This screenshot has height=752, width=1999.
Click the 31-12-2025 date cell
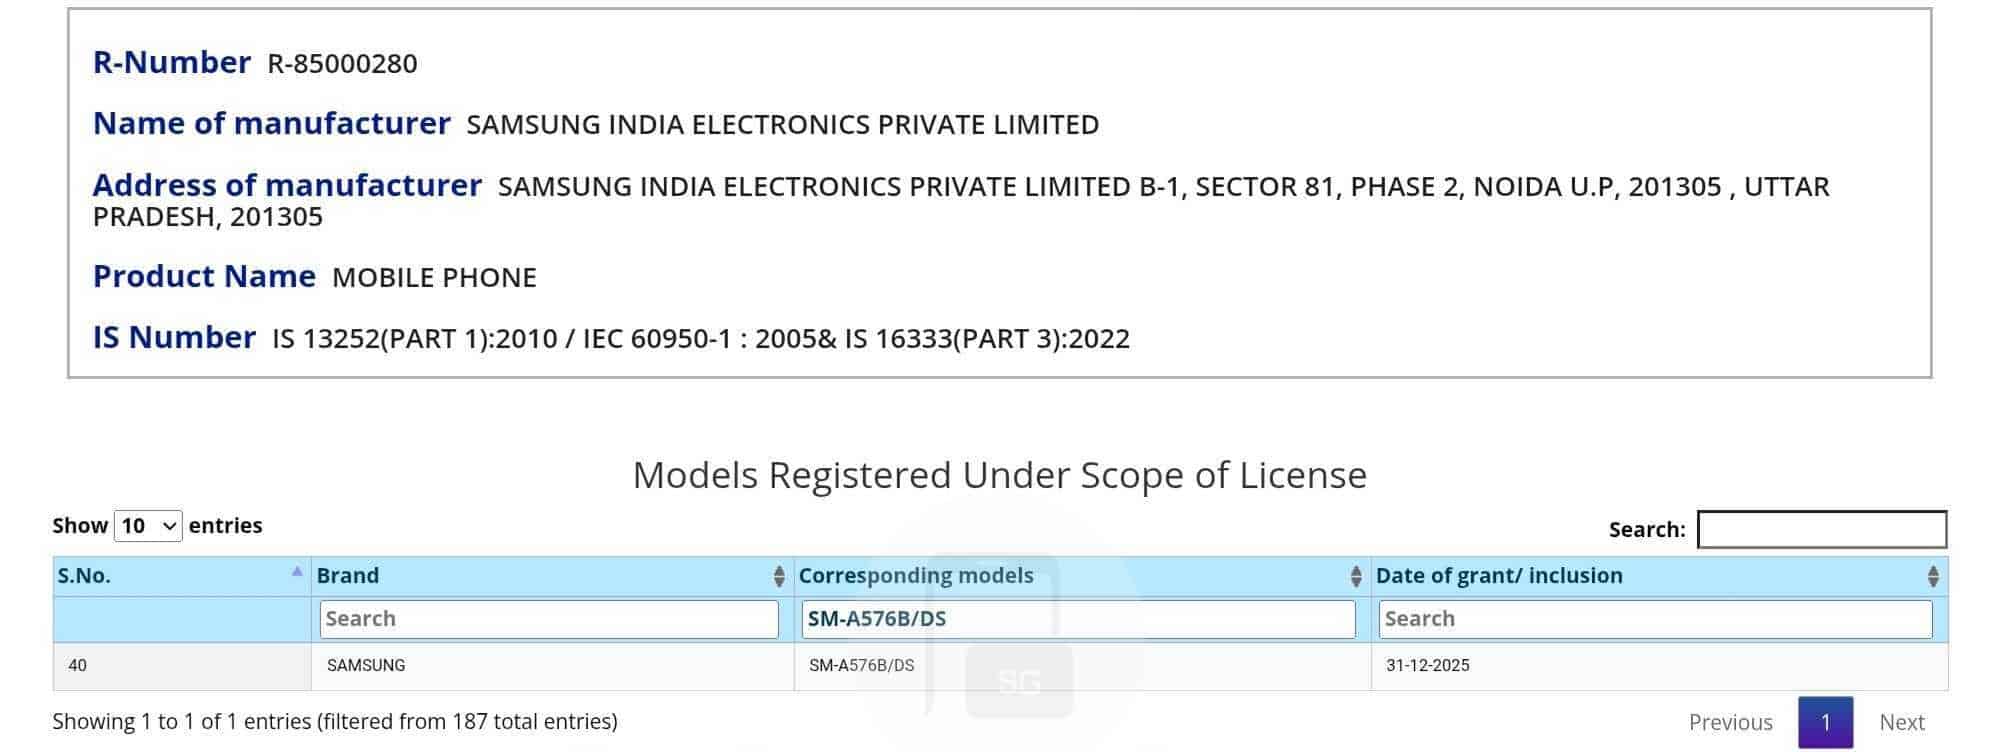pos(1427,665)
